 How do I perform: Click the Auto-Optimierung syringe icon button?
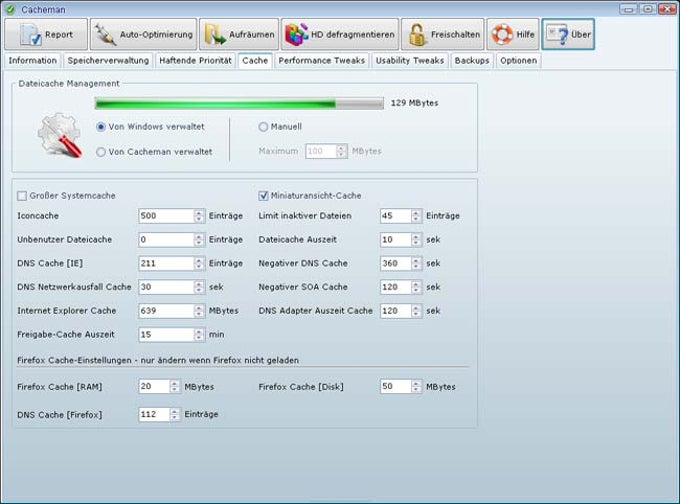143,34
